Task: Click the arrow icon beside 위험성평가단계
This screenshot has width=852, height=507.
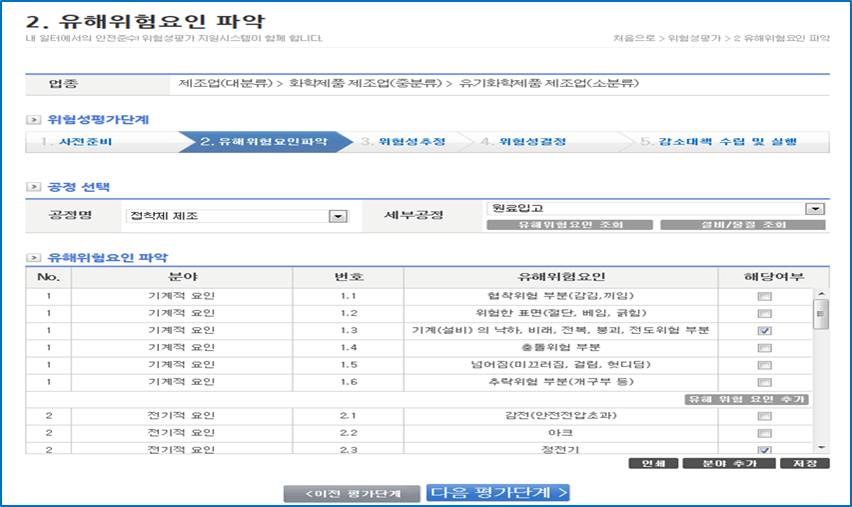Action: pyautogui.click(x=33, y=120)
